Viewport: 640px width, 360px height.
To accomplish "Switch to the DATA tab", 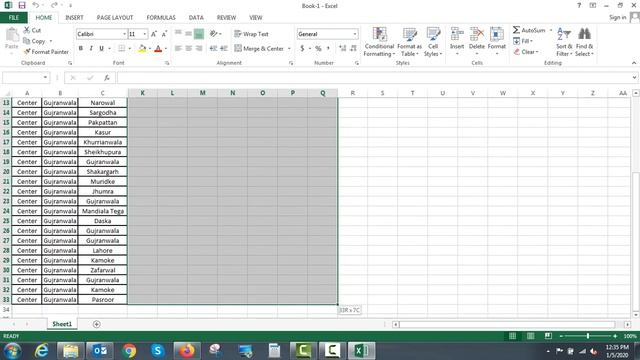I will click(196, 18).
